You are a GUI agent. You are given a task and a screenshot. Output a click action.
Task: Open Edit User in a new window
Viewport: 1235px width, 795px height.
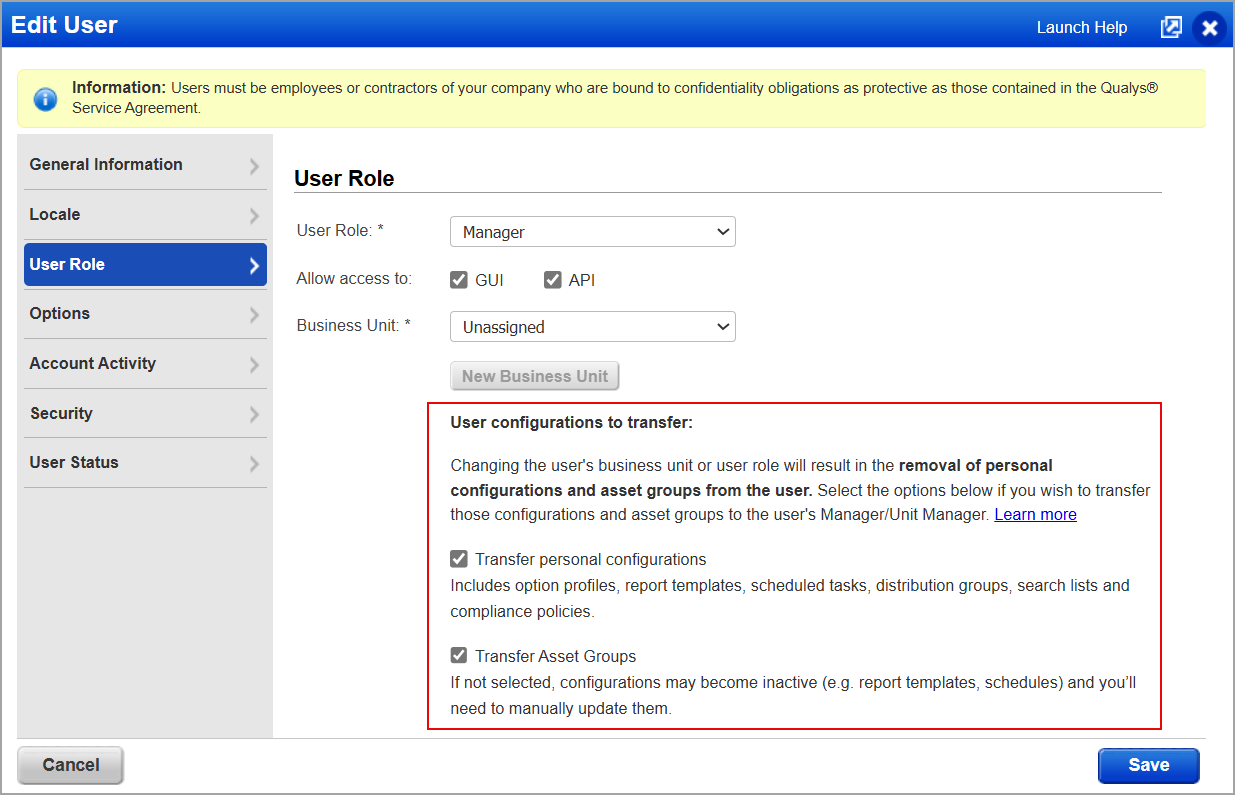(1171, 27)
